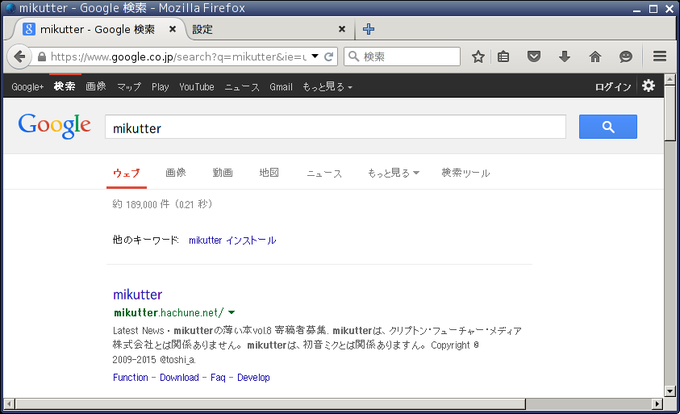
Task: Open Google+ in the top bar
Action: click(27, 87)
